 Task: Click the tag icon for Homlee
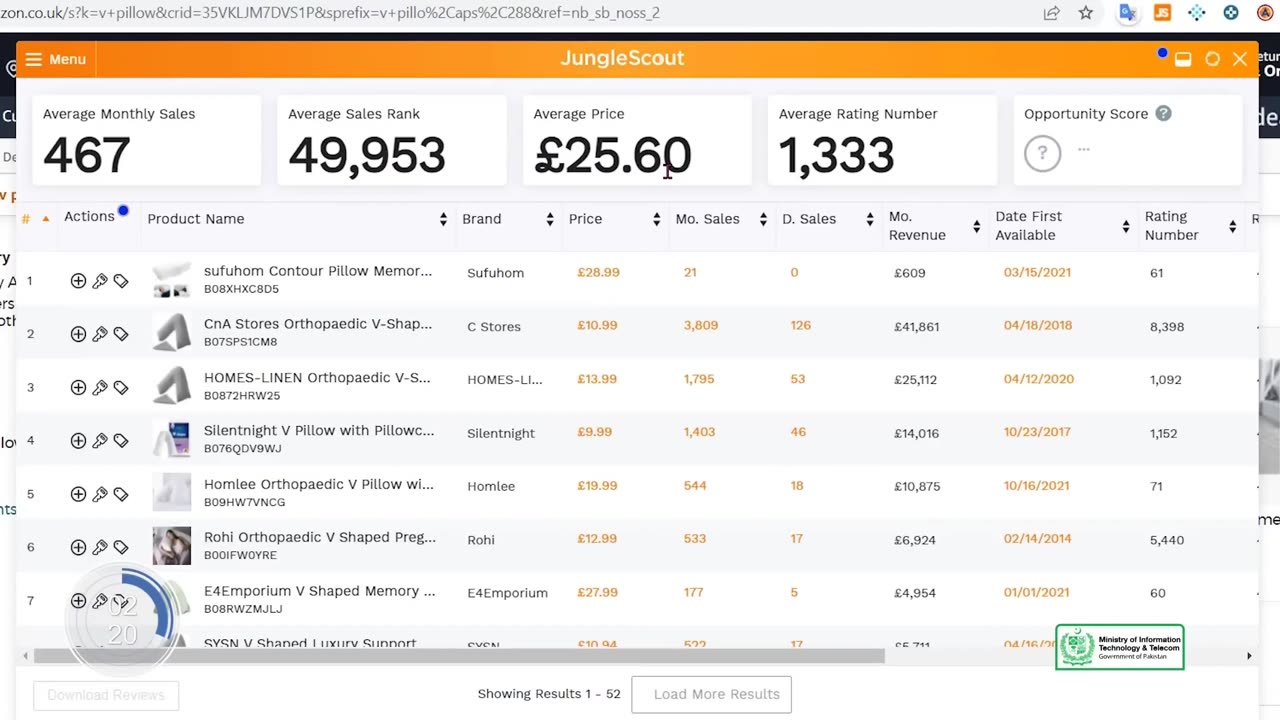coord(121,494)
